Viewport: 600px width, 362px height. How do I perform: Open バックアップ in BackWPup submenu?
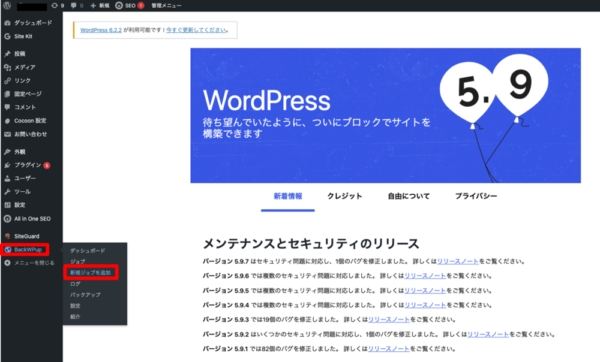click(85, 295)
